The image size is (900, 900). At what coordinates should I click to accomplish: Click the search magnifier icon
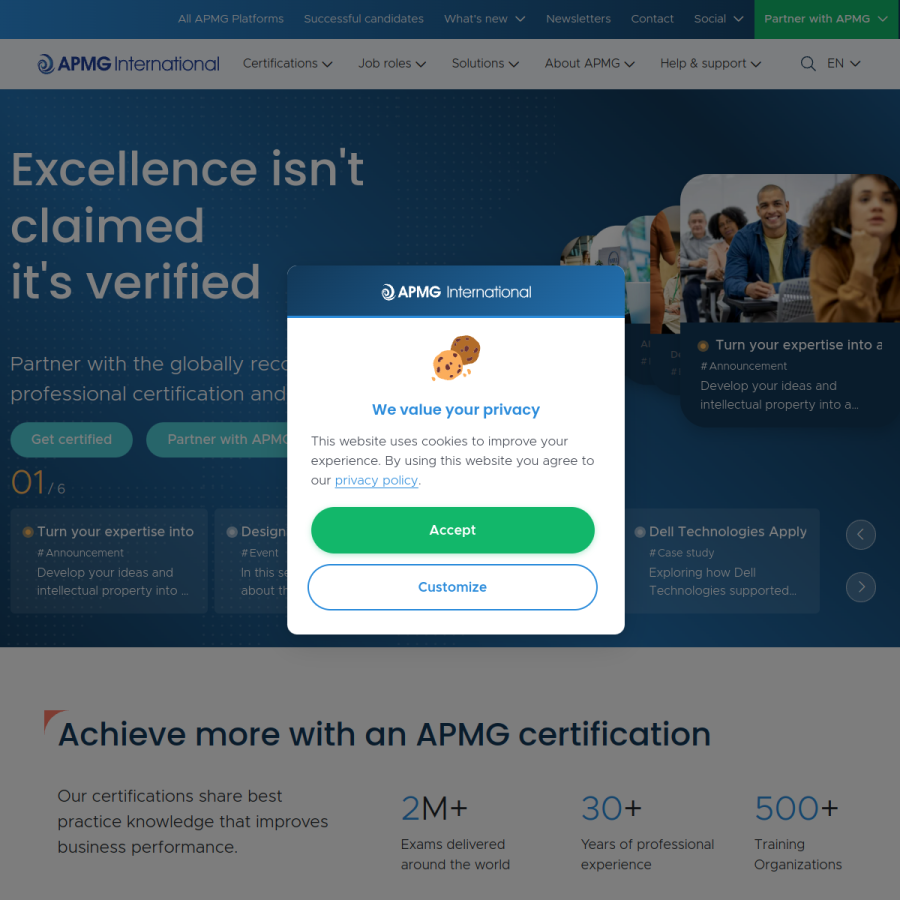[x=808, y=64]
